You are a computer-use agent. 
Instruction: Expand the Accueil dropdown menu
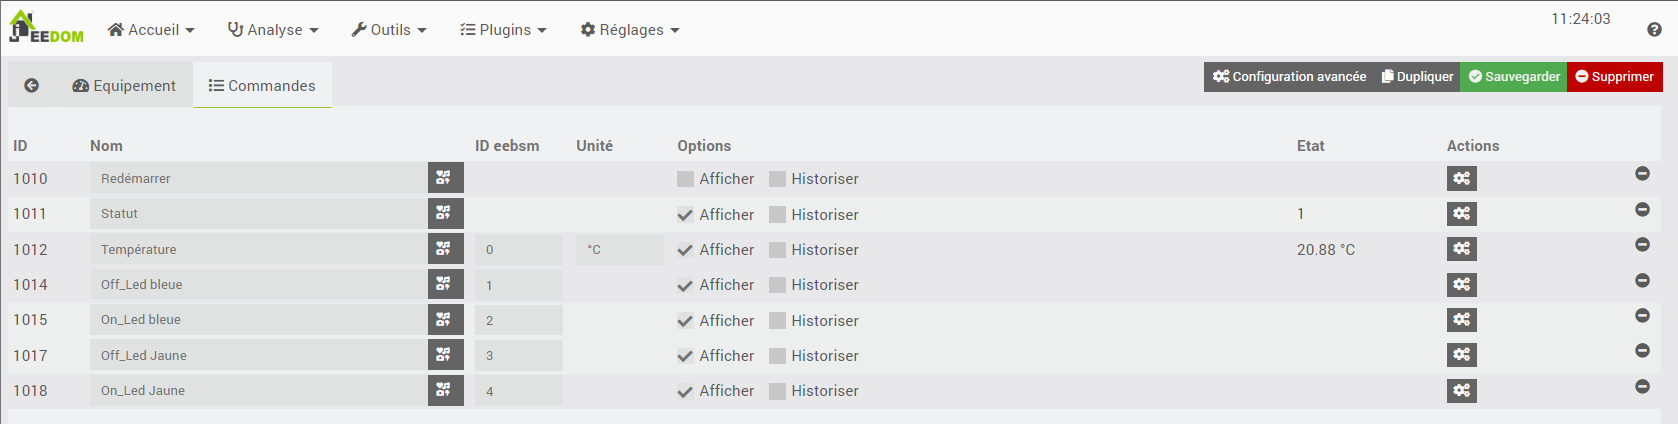pos(152,30)
